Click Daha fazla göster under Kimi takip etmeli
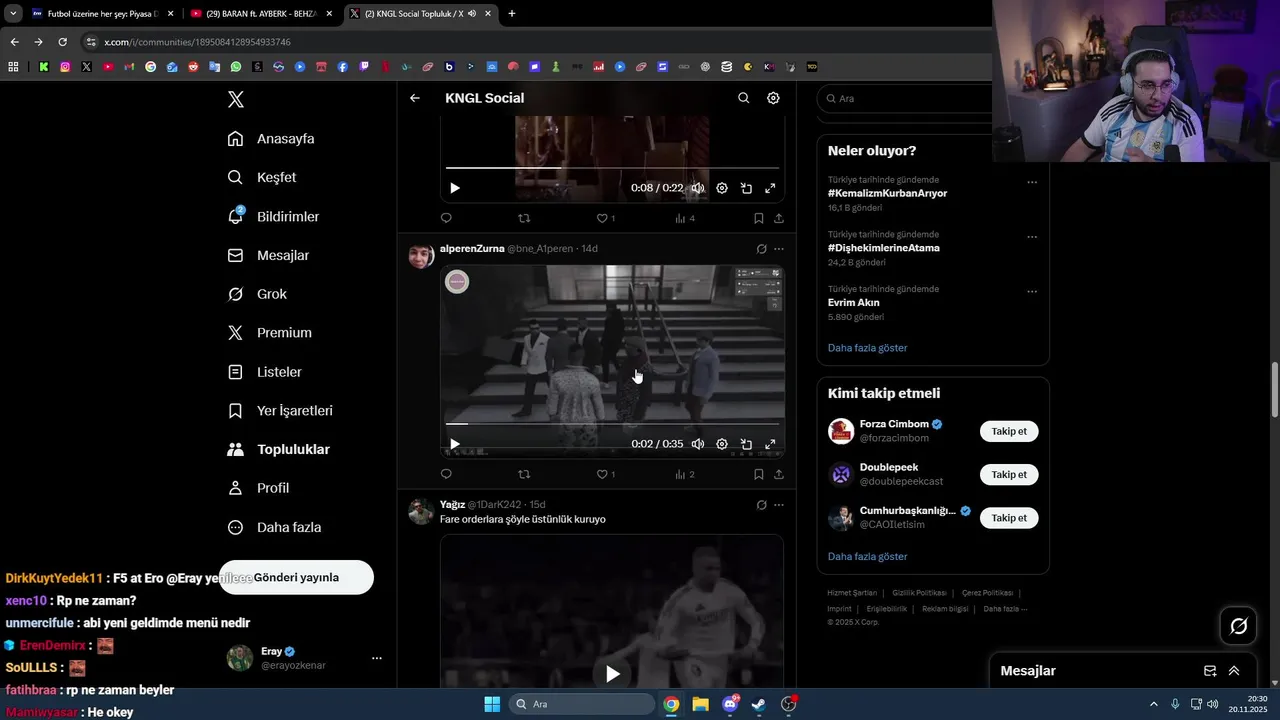 tap(867, 557)
